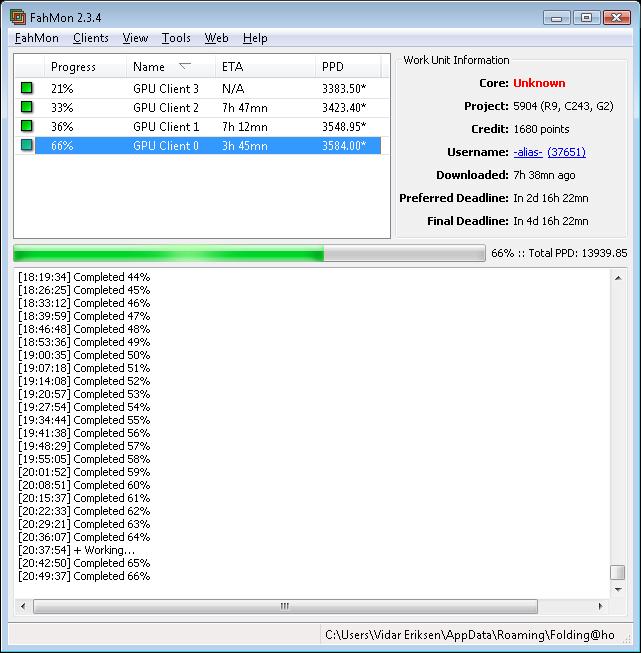This screenshot has height=653, width=641.
Task: Click the log line Completed 50%
Action: tap(84, 355)
